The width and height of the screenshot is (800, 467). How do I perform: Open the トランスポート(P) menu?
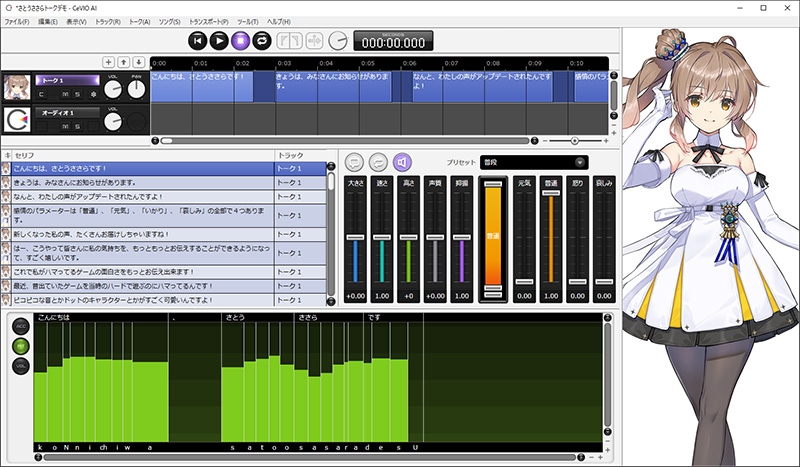pyautogui.click(x=209, y=22)
